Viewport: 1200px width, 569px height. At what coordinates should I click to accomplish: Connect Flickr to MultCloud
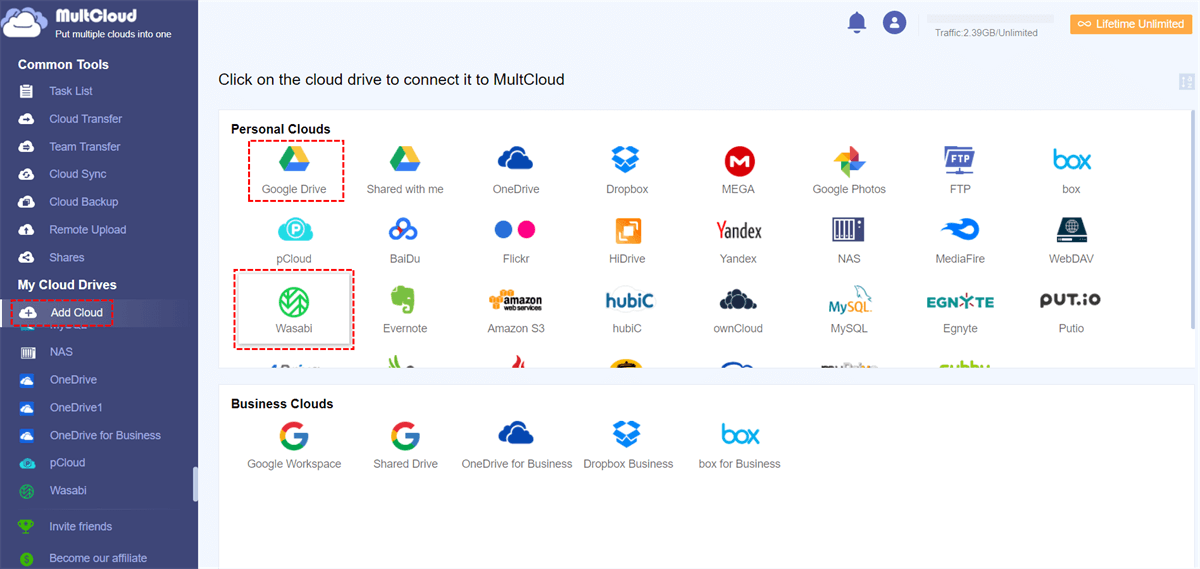coord(516,240)
